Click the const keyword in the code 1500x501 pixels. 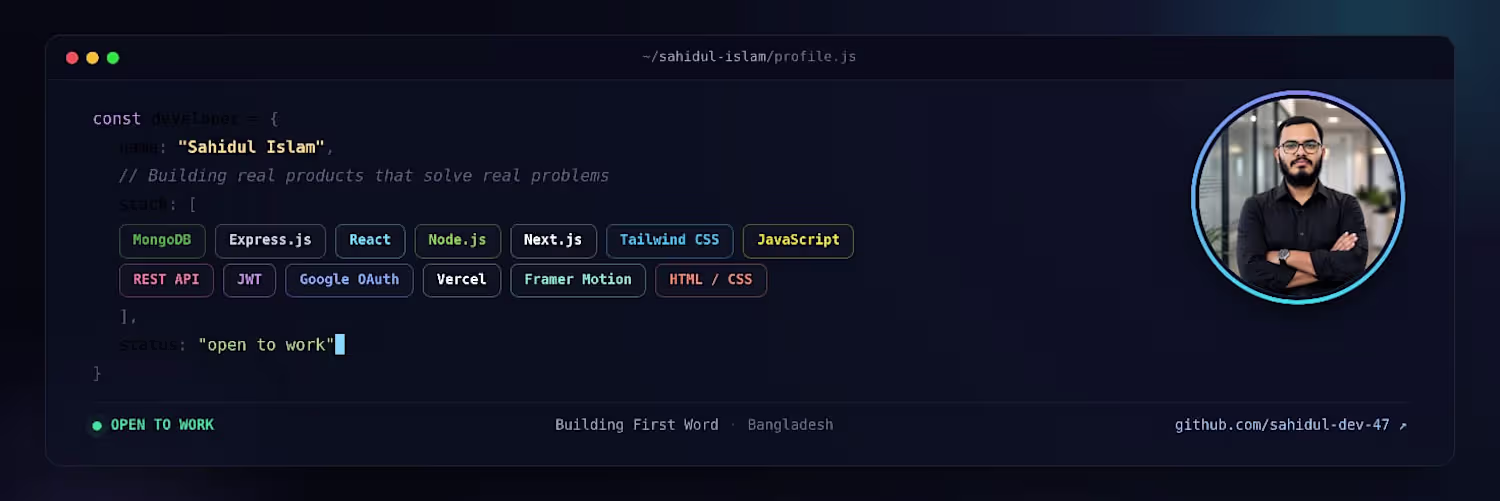click(117, 119)
